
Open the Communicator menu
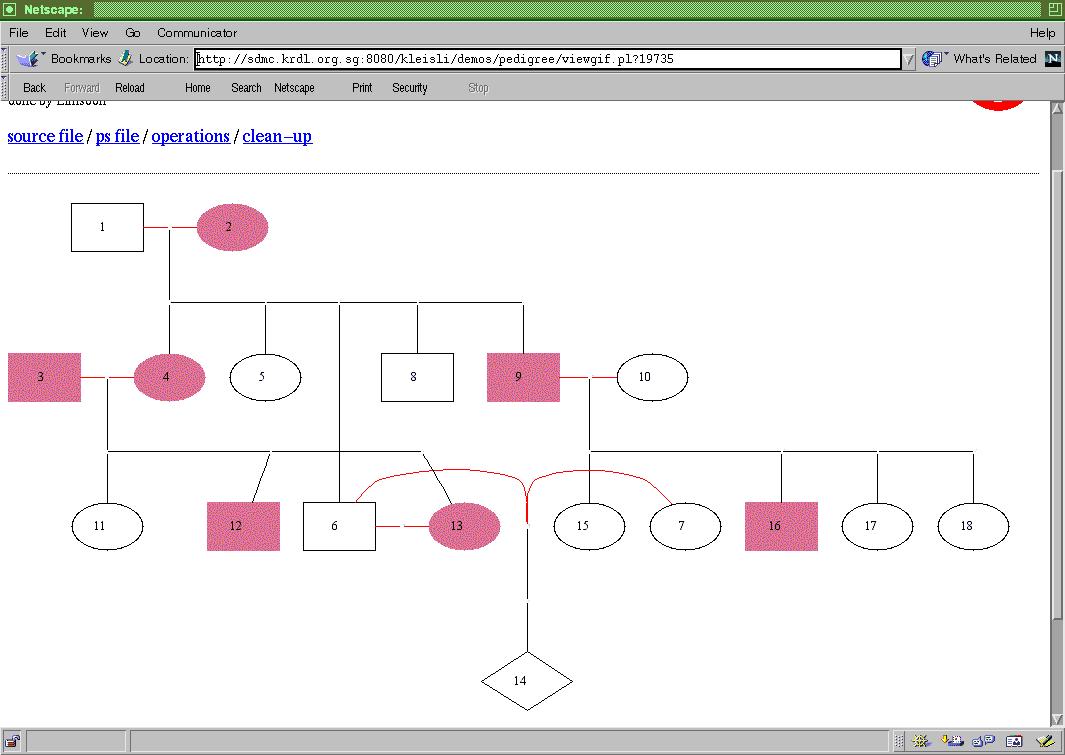click(x=197, y=33)
